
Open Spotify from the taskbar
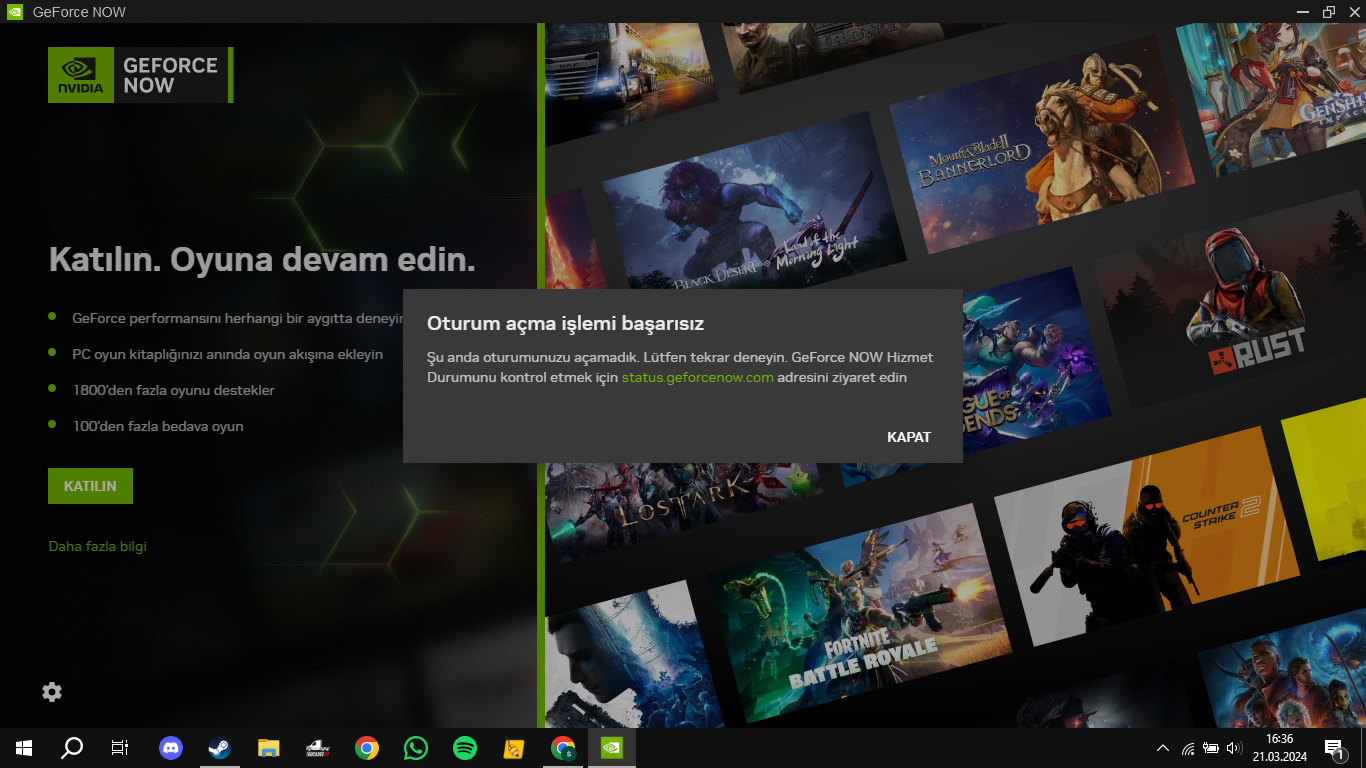465,748
